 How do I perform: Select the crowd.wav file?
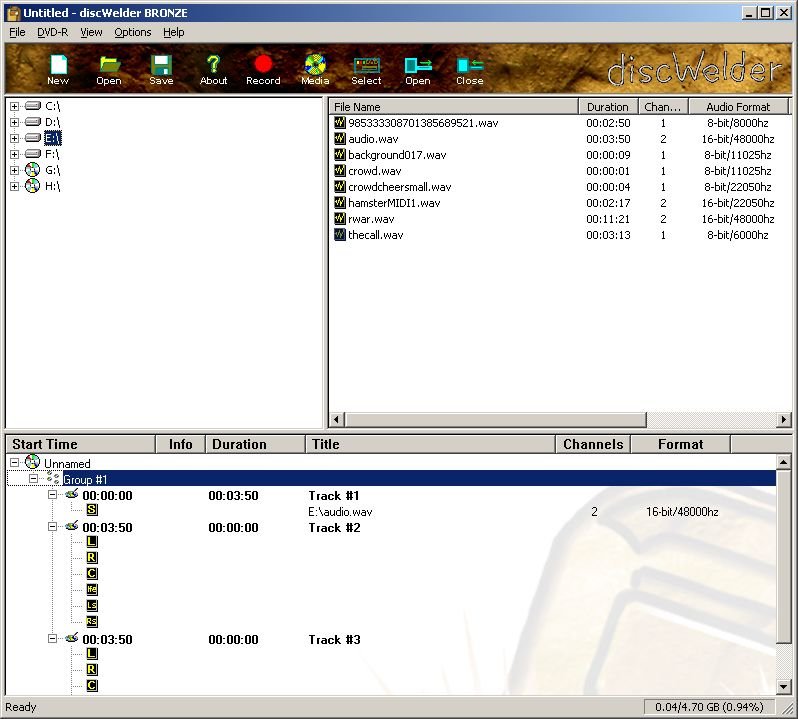coord(375,171)
